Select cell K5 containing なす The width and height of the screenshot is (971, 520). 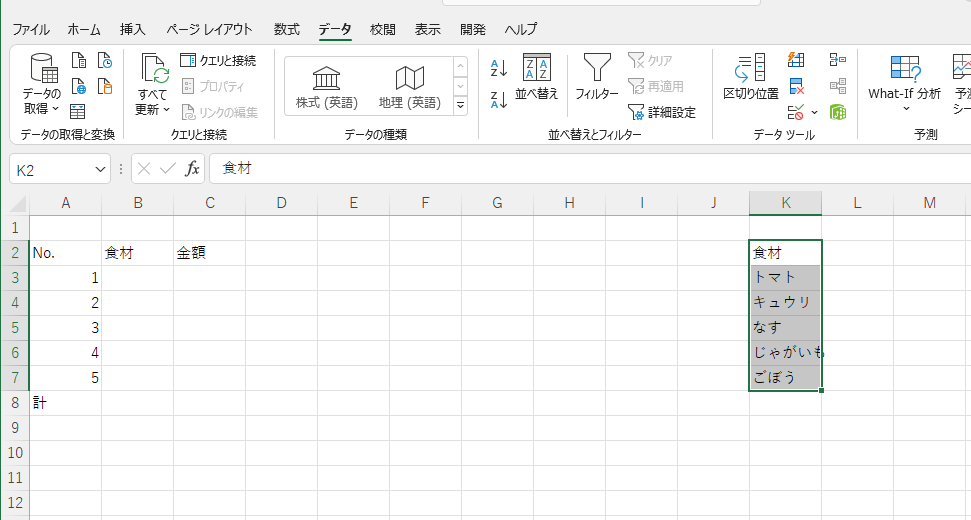785,328
